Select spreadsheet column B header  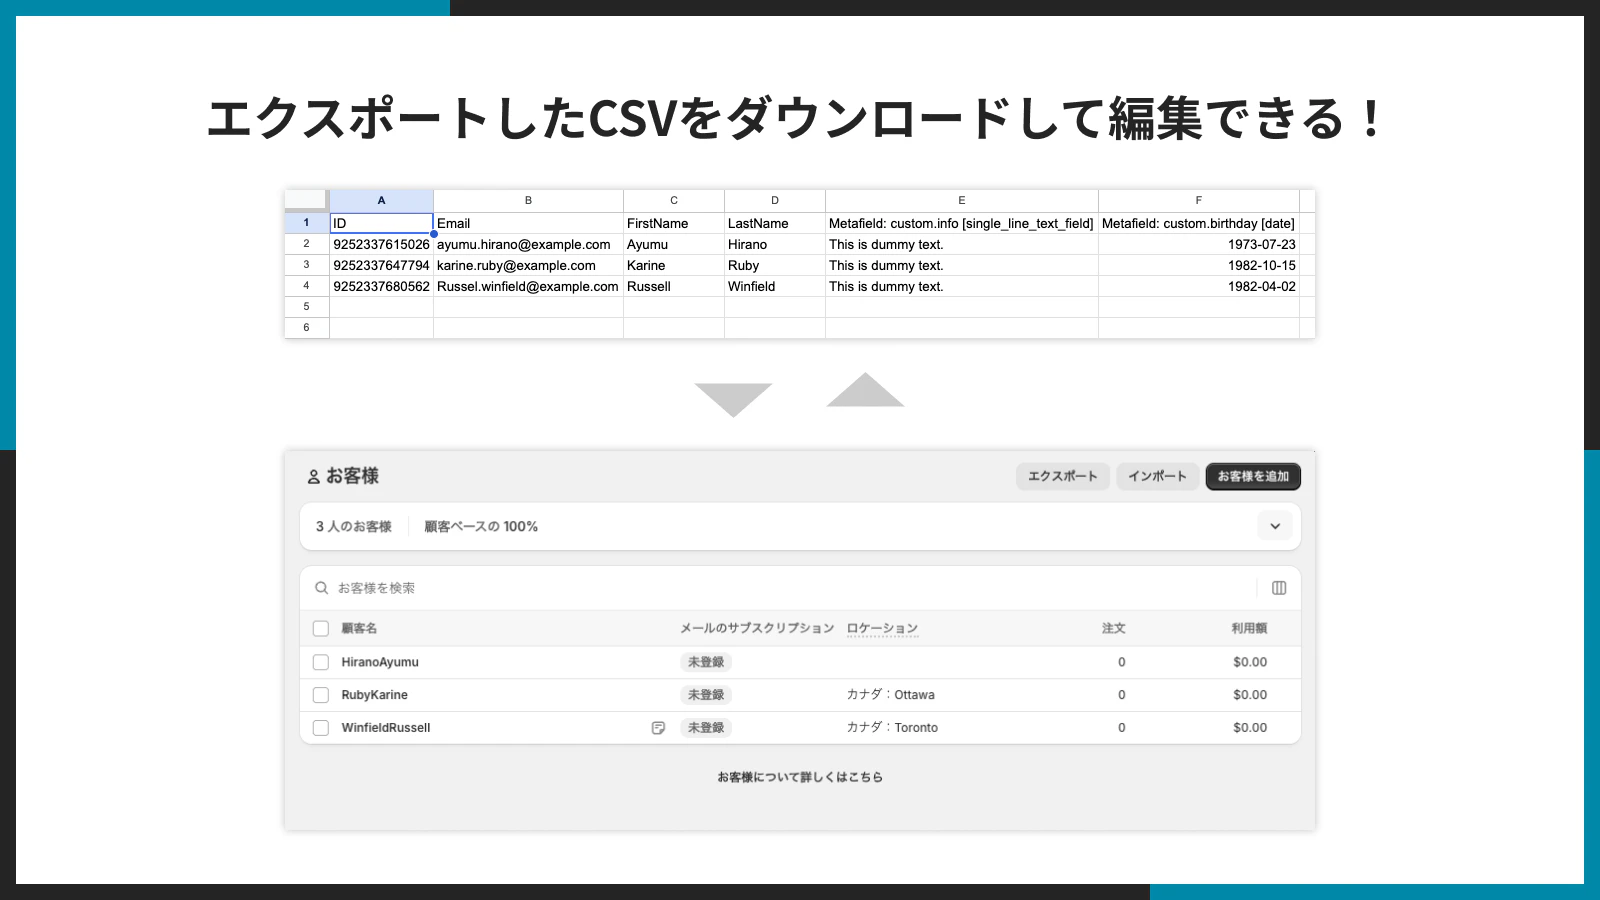pyautogui.click(x=528, y=200)
